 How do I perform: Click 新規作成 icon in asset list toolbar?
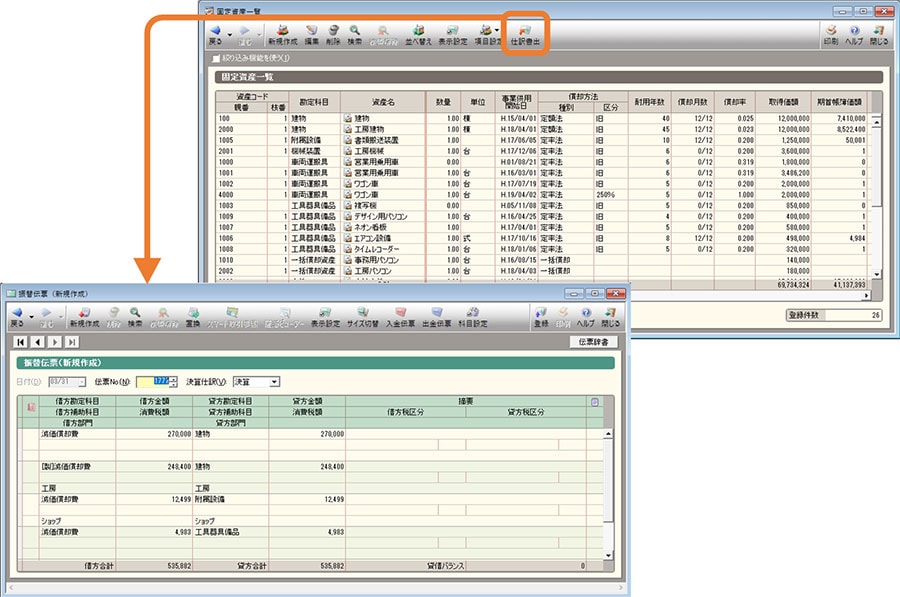click(282, 34)
